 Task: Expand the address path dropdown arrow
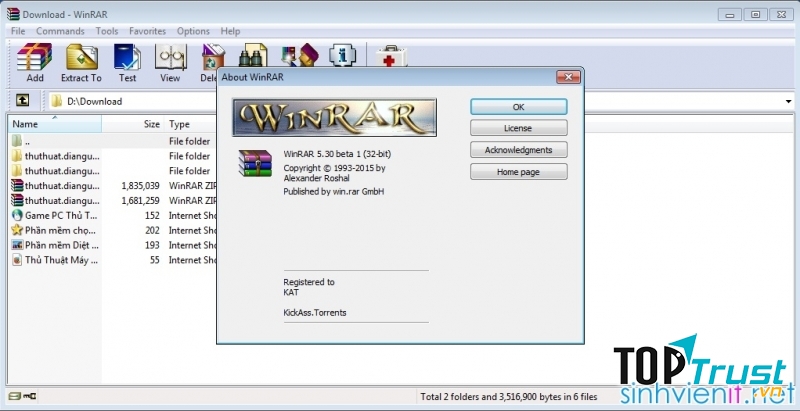[x=788, y=101]
